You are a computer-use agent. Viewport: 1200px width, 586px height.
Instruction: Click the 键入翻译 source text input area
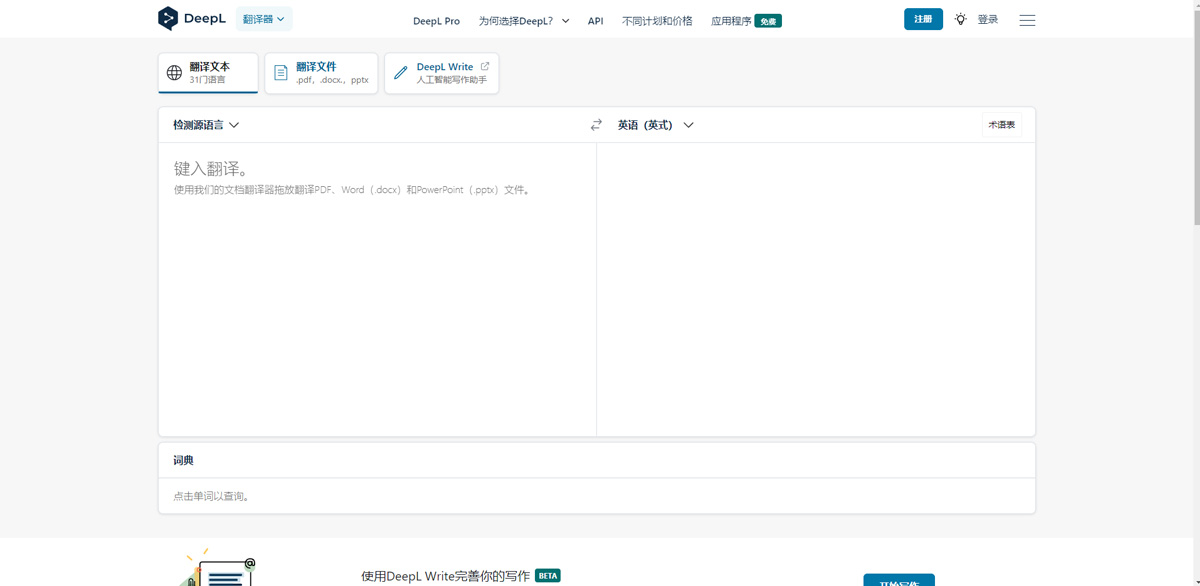[x=377, y=290]
